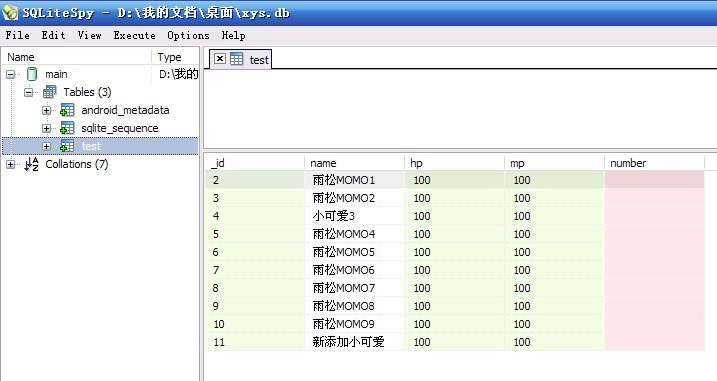Select android_metadata in the tree
Image resolution: width=717 pixels, height=381 pixels.
coord(125,110)
